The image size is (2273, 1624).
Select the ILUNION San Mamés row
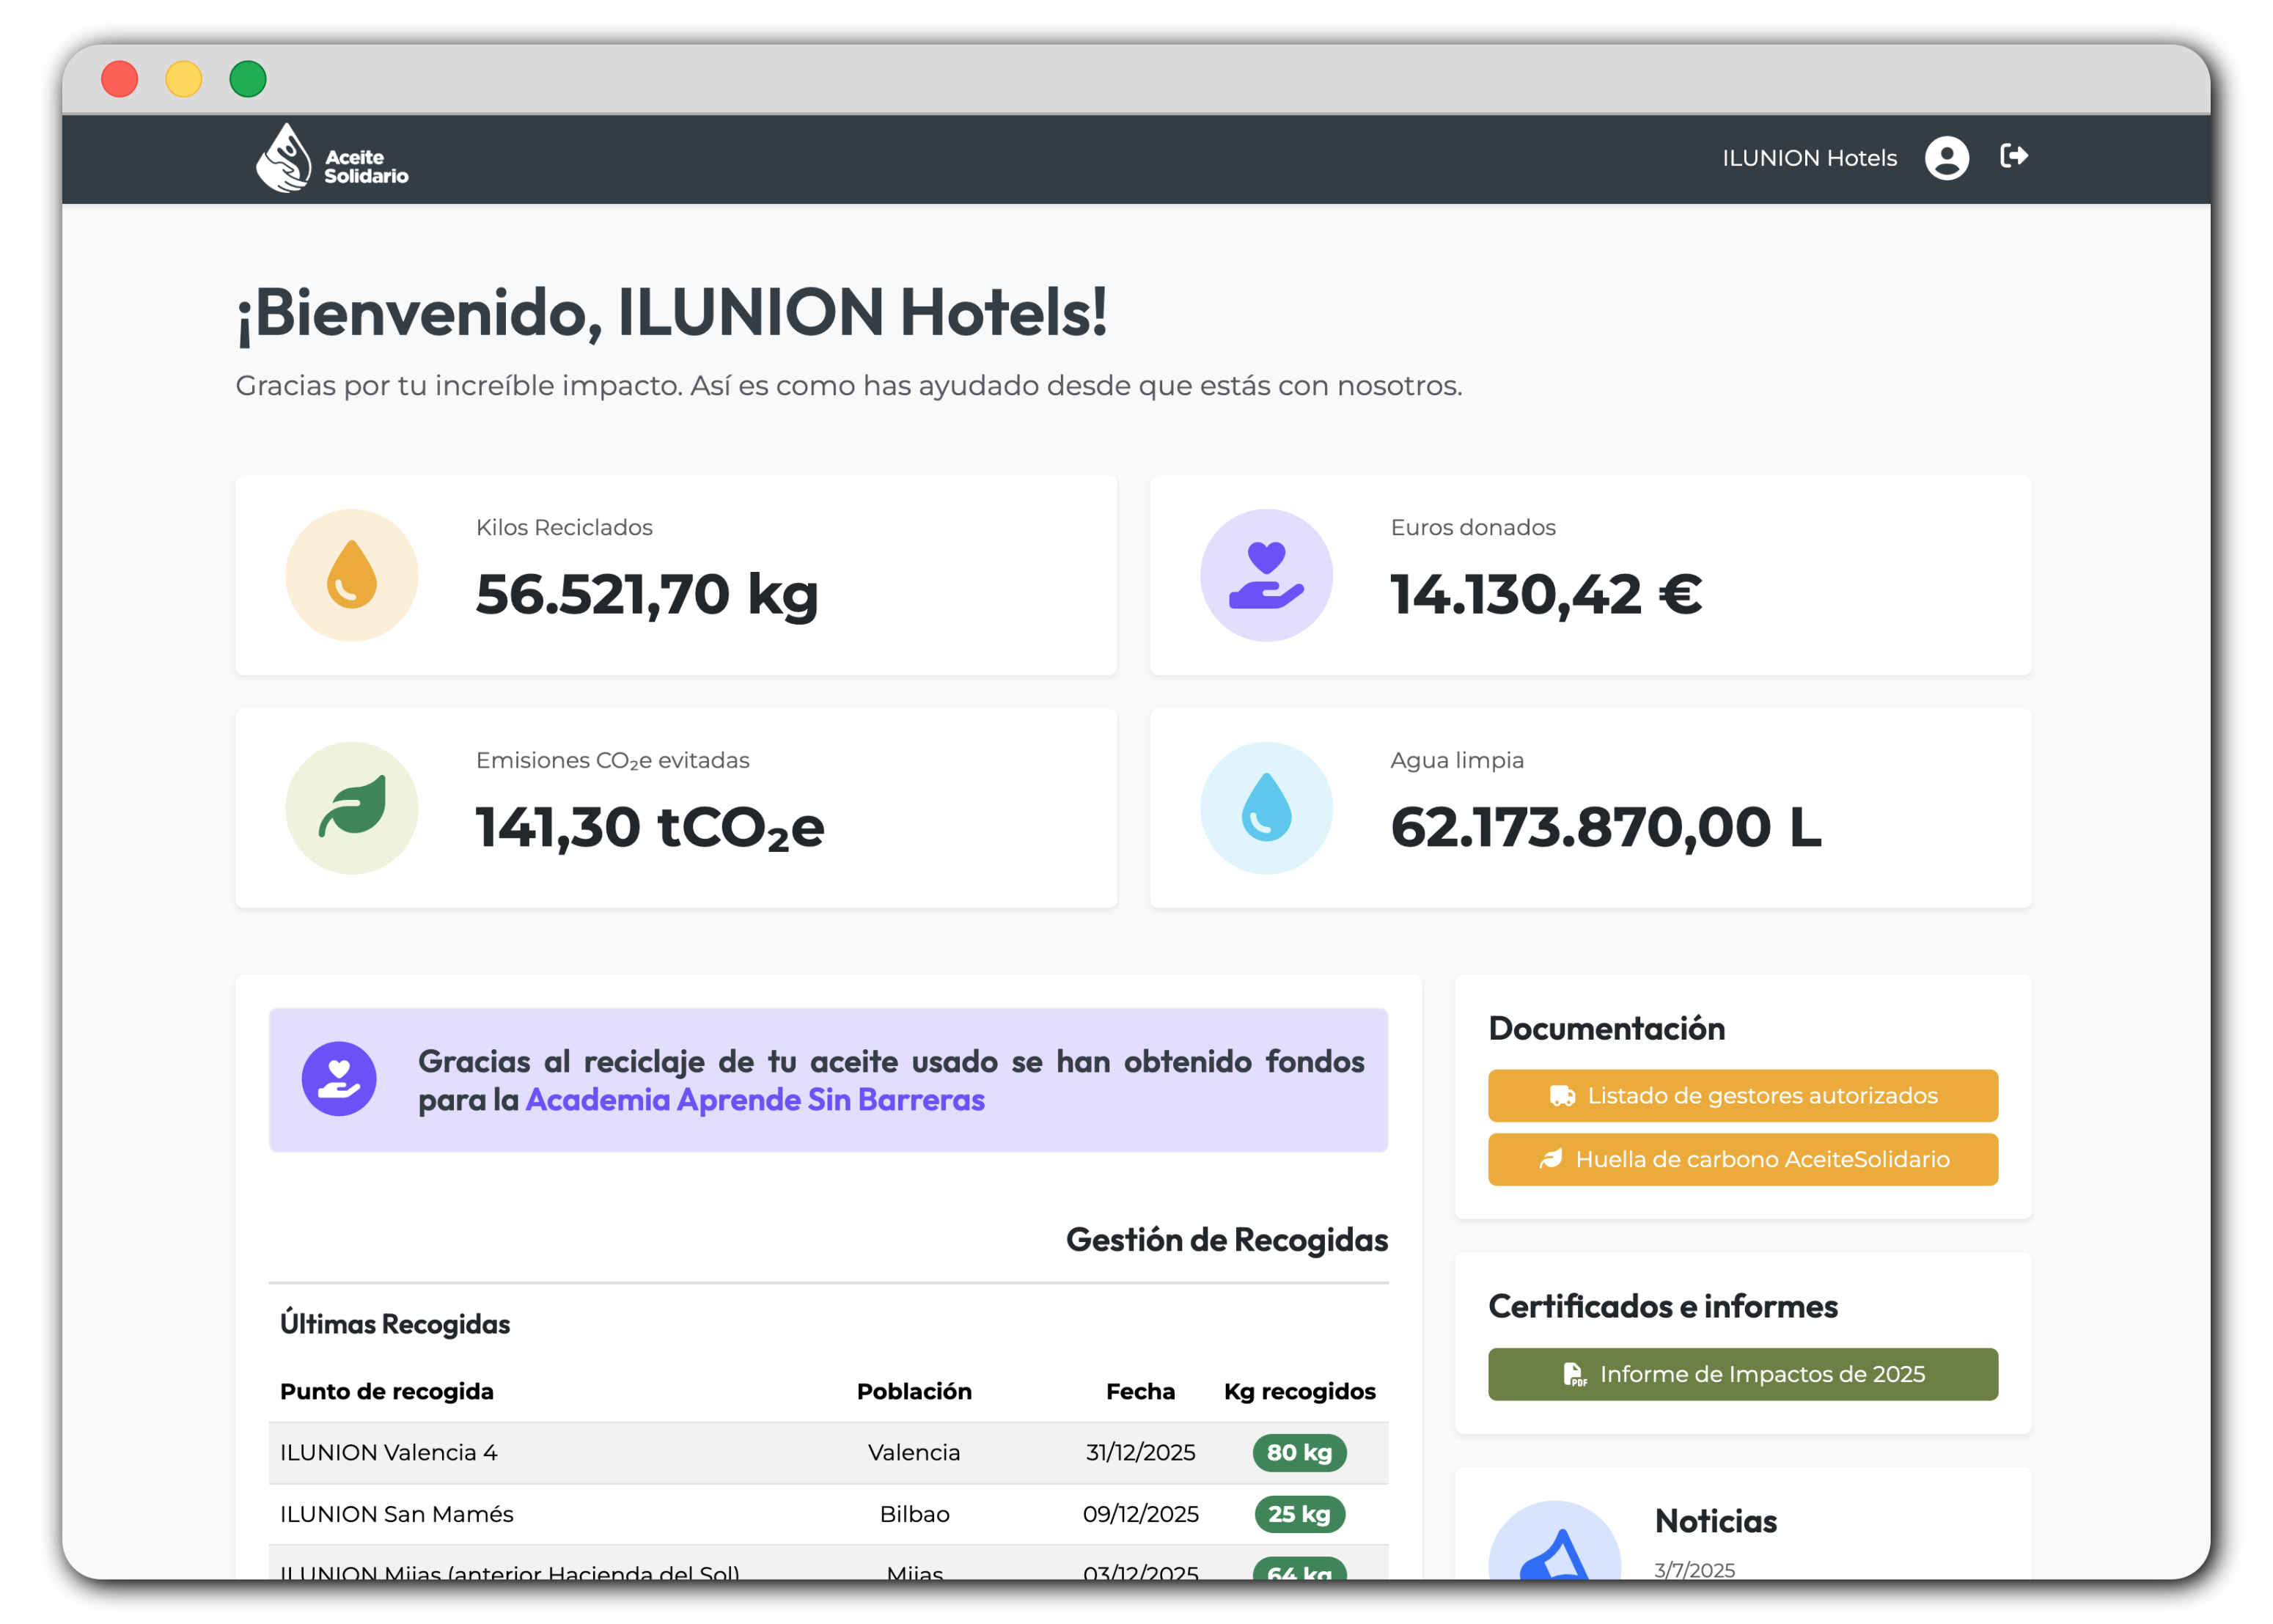(x=397, y=1514)
